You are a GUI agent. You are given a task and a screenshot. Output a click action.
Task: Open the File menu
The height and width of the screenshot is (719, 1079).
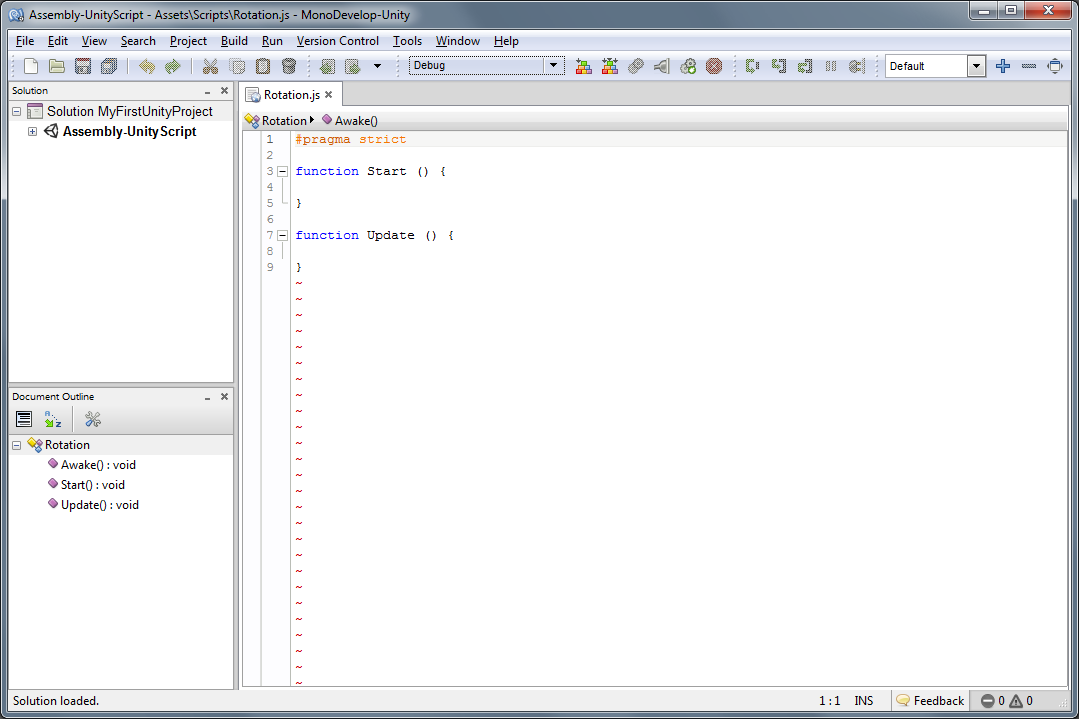pos(25,41)
